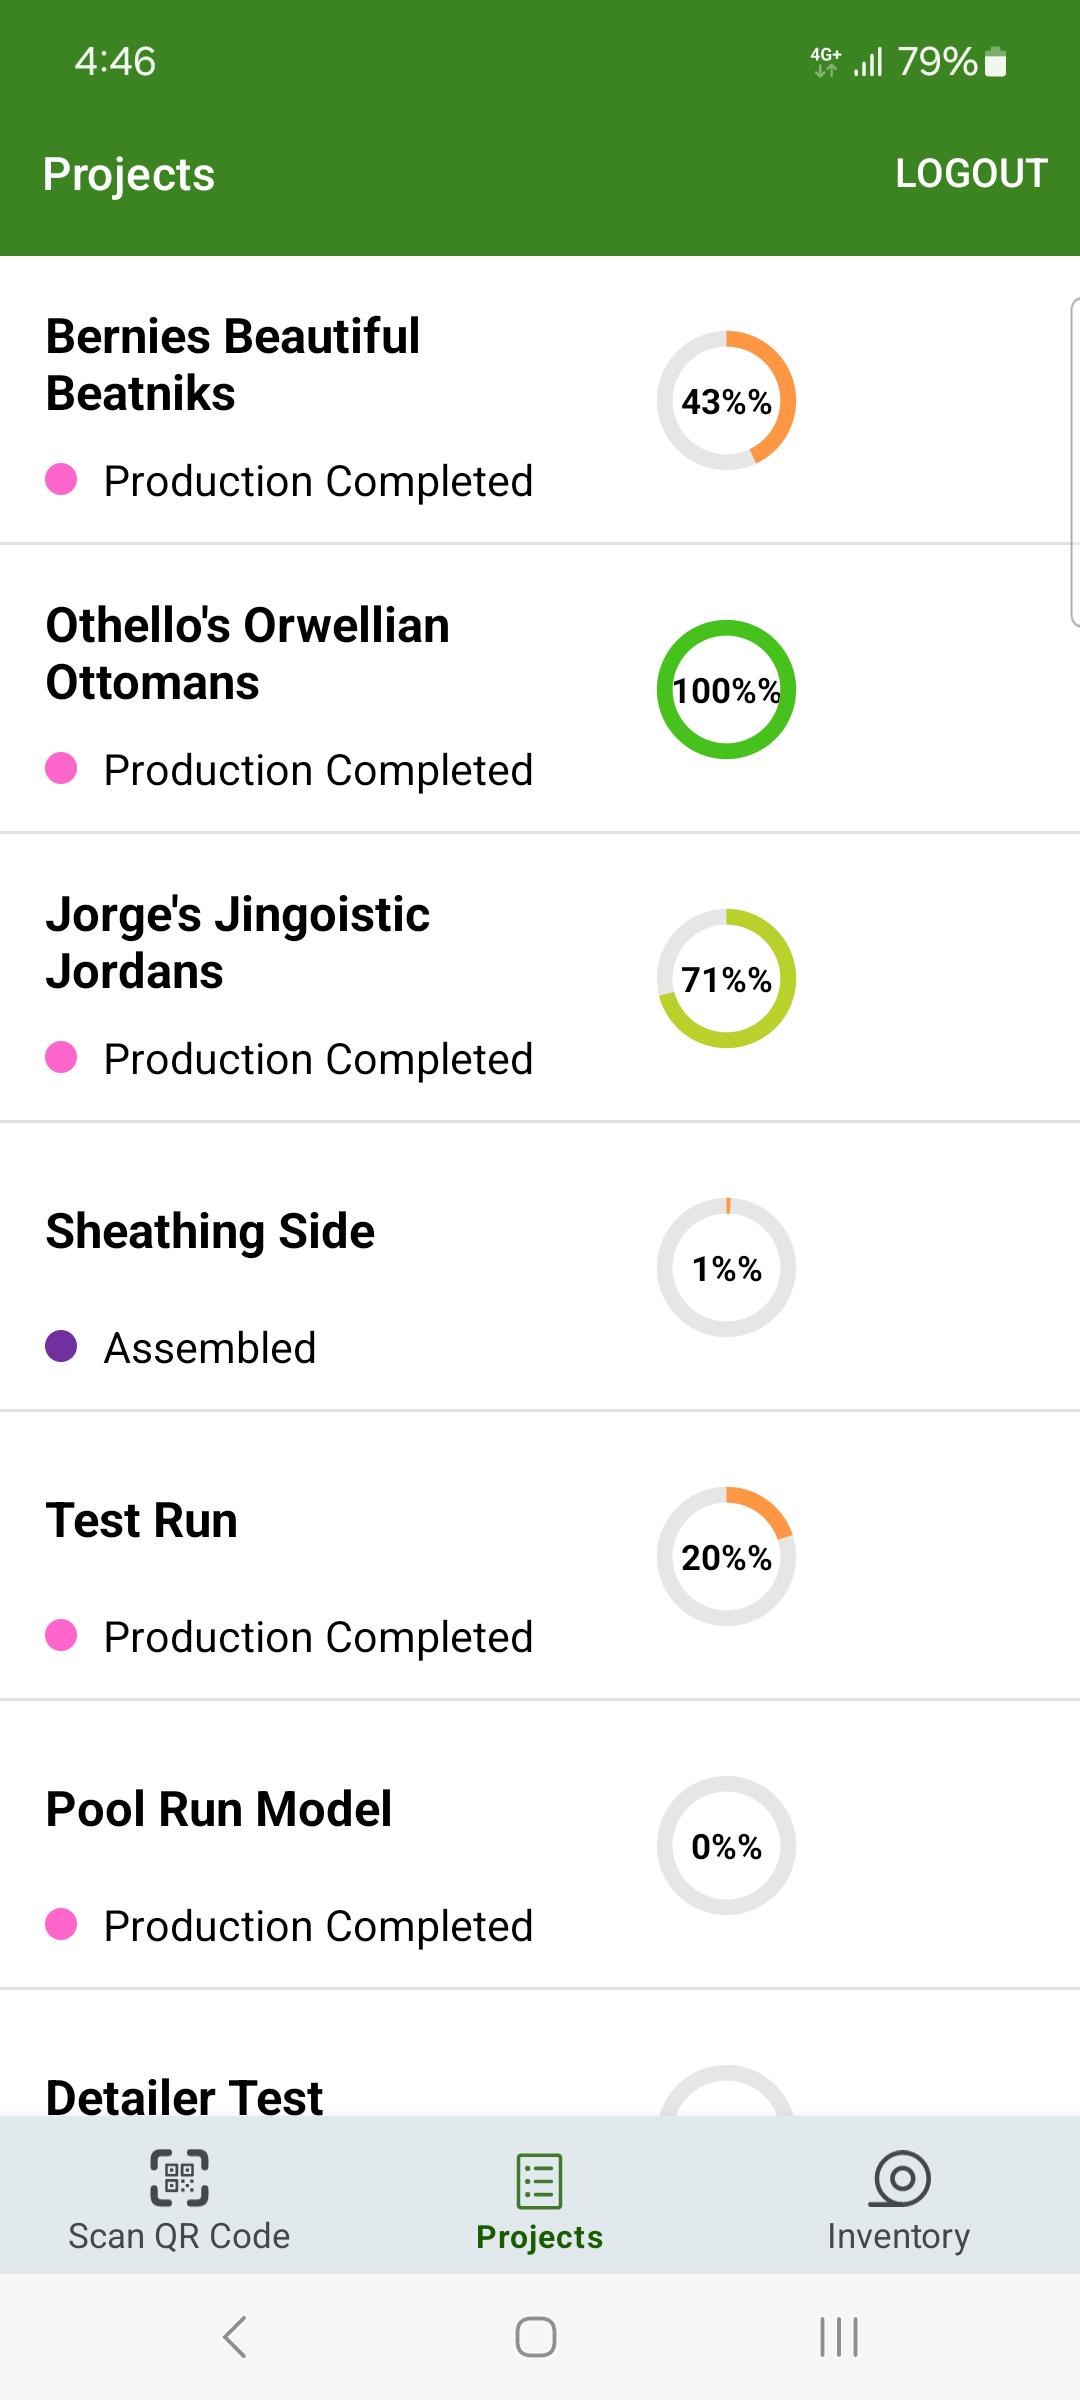1080x2400 pixels.
Task: Tap the Android back arrow
Action: [x=235, y=2337]
